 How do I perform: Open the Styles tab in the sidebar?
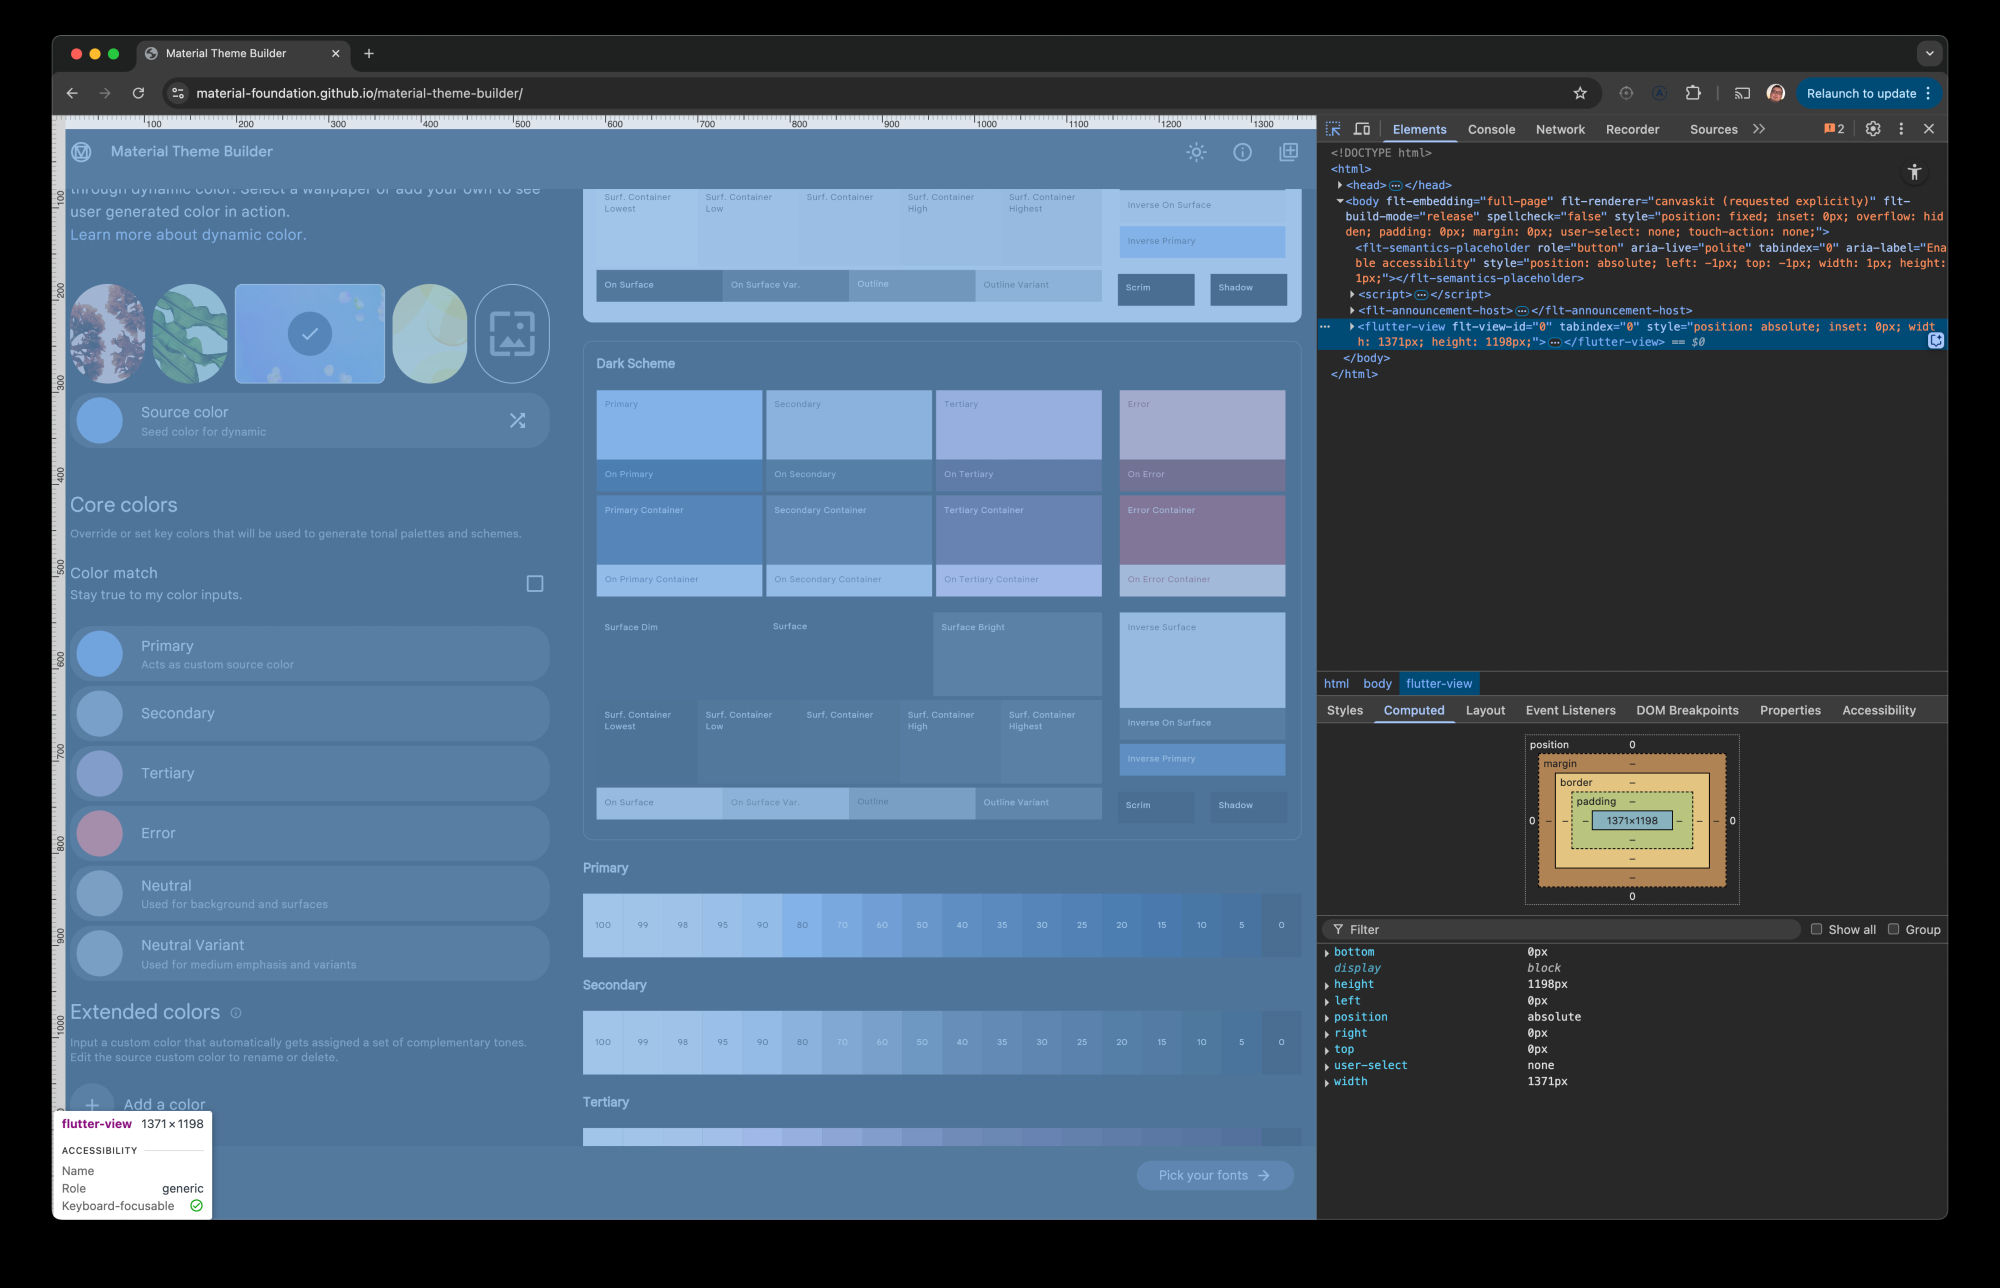click(x=1344, y=710)
